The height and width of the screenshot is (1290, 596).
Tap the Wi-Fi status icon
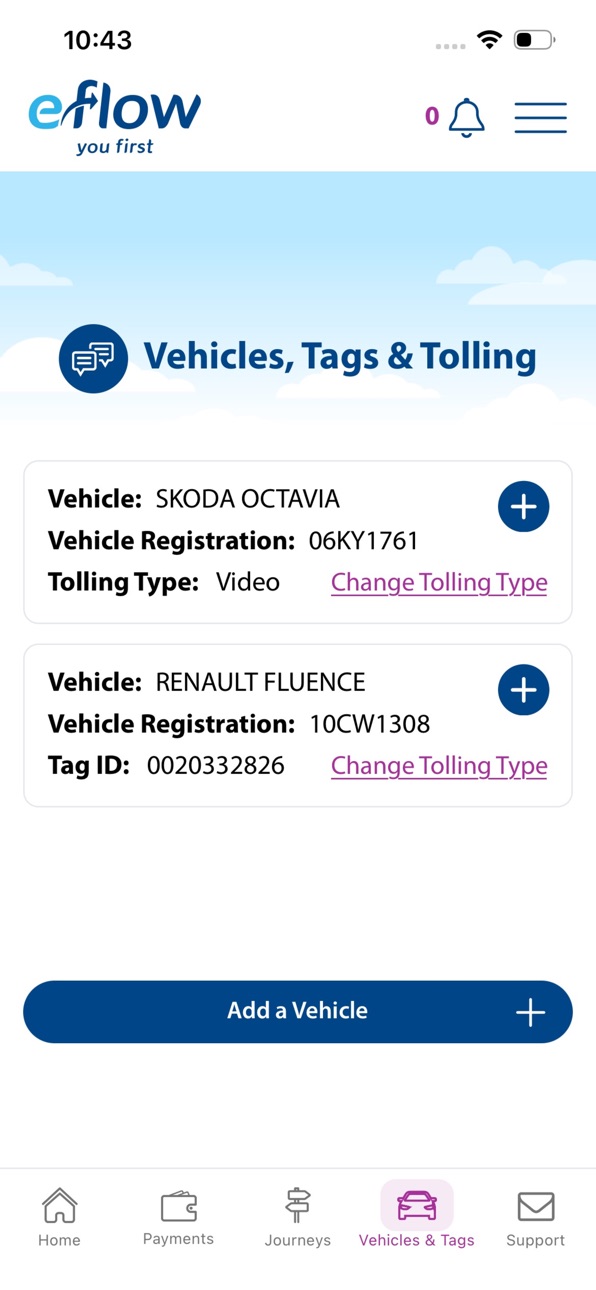(x=489, y=40)
